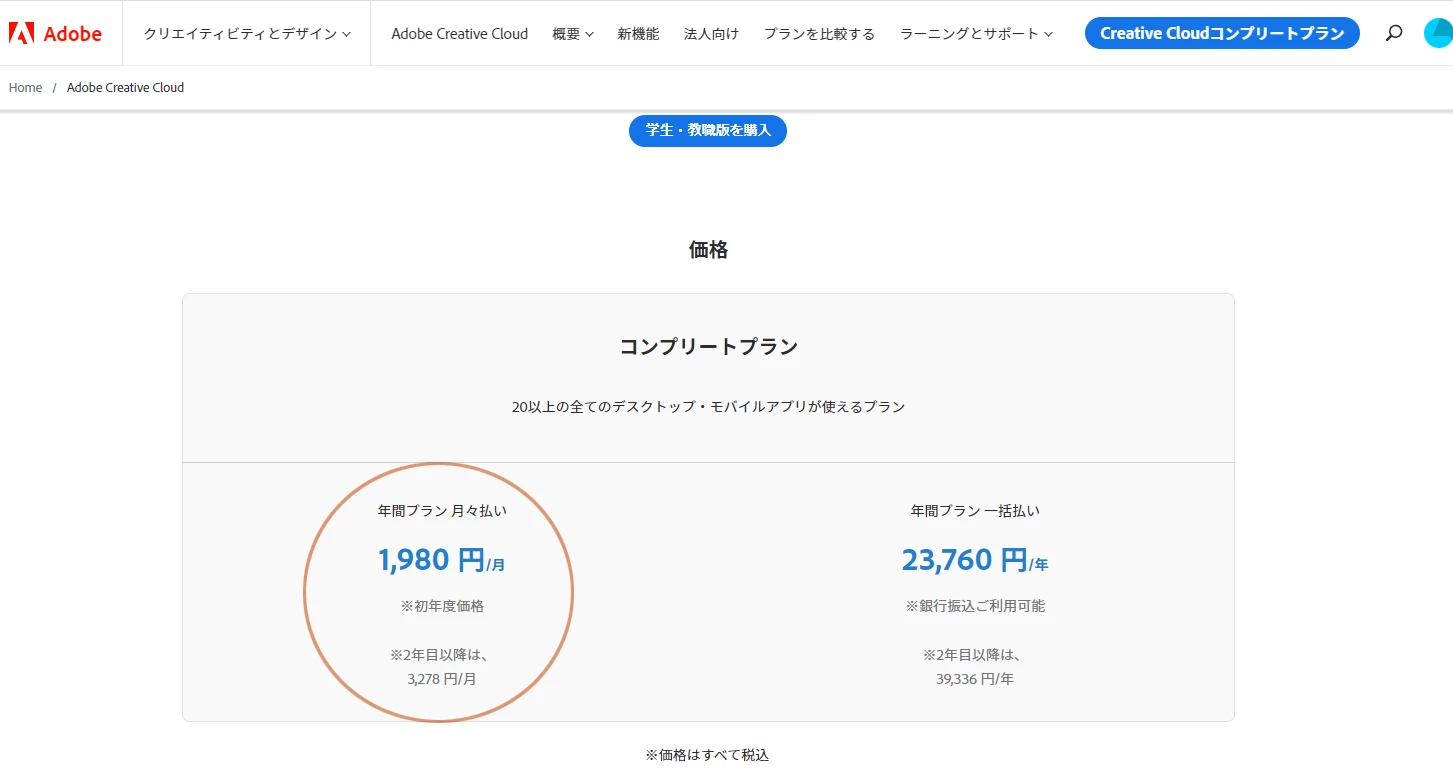
Task: Click the 39,336 円/年 price text
Action: pyautogui.click(x=975, y=679)
